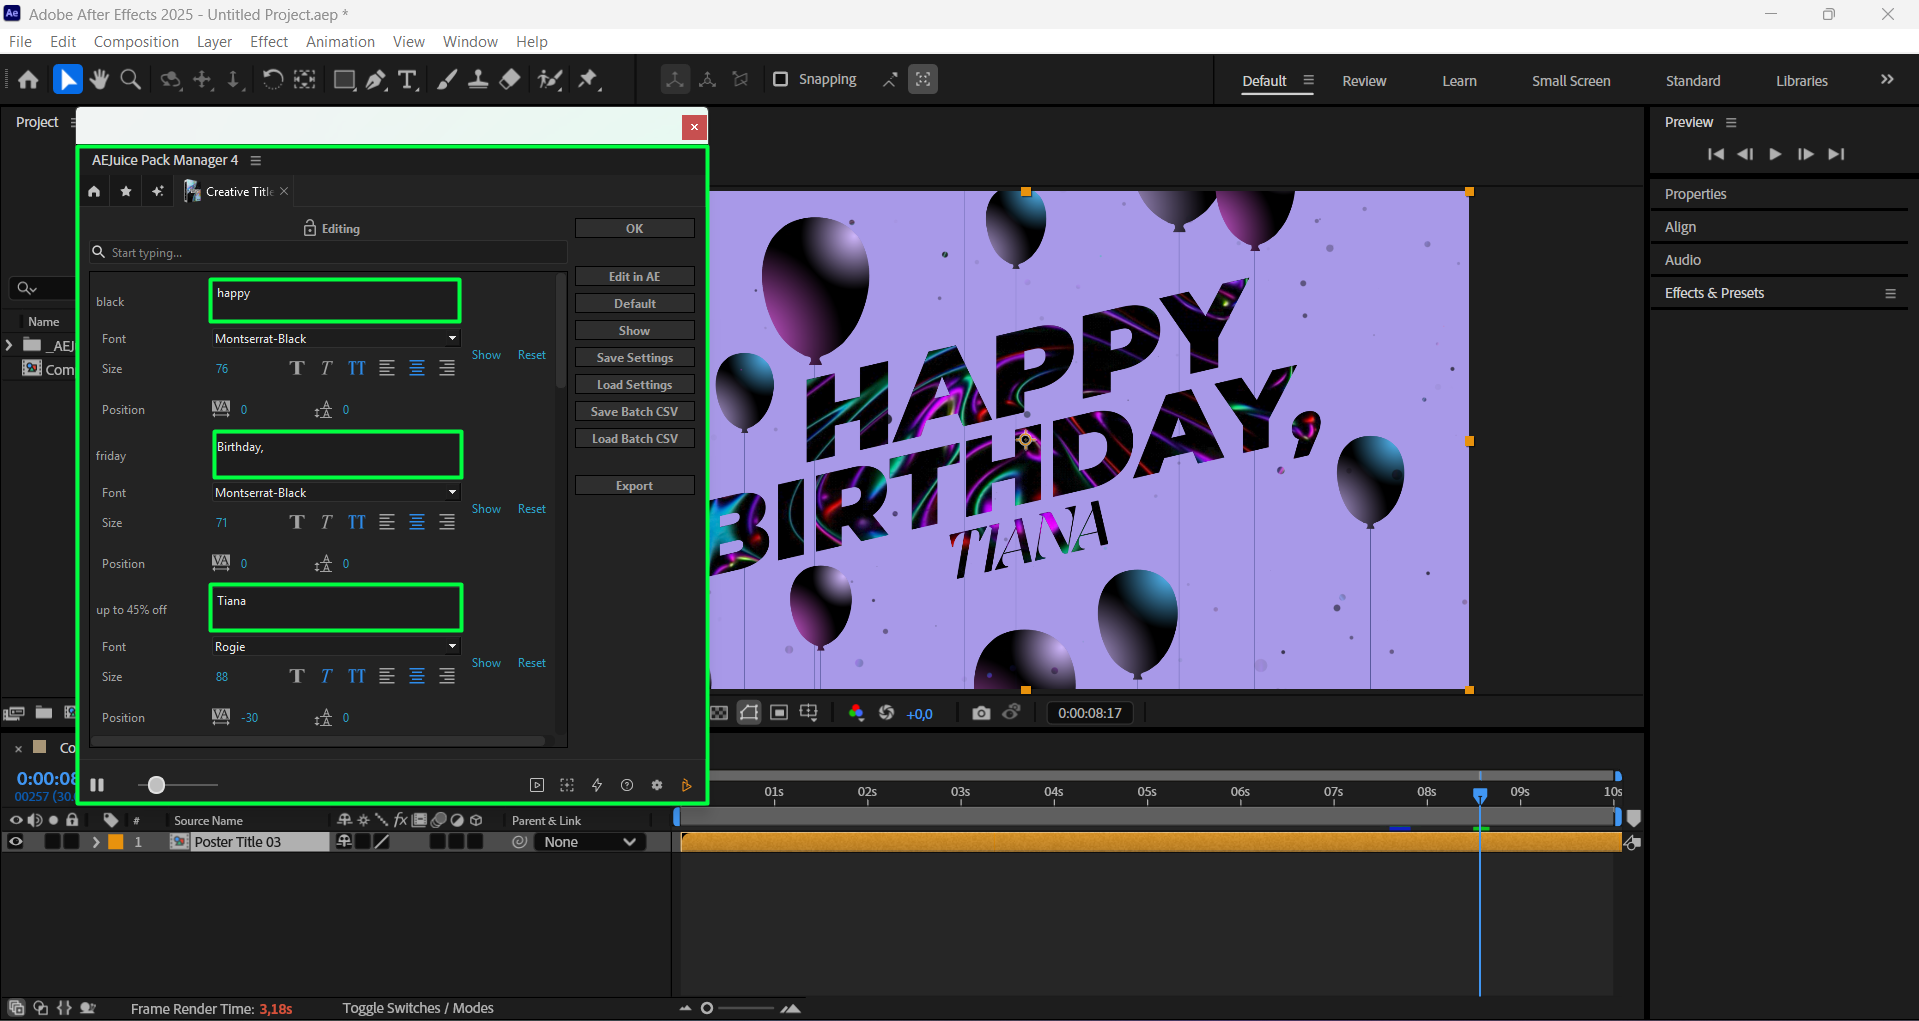Select the Puppet Pin tool

(x=588, y=80)
